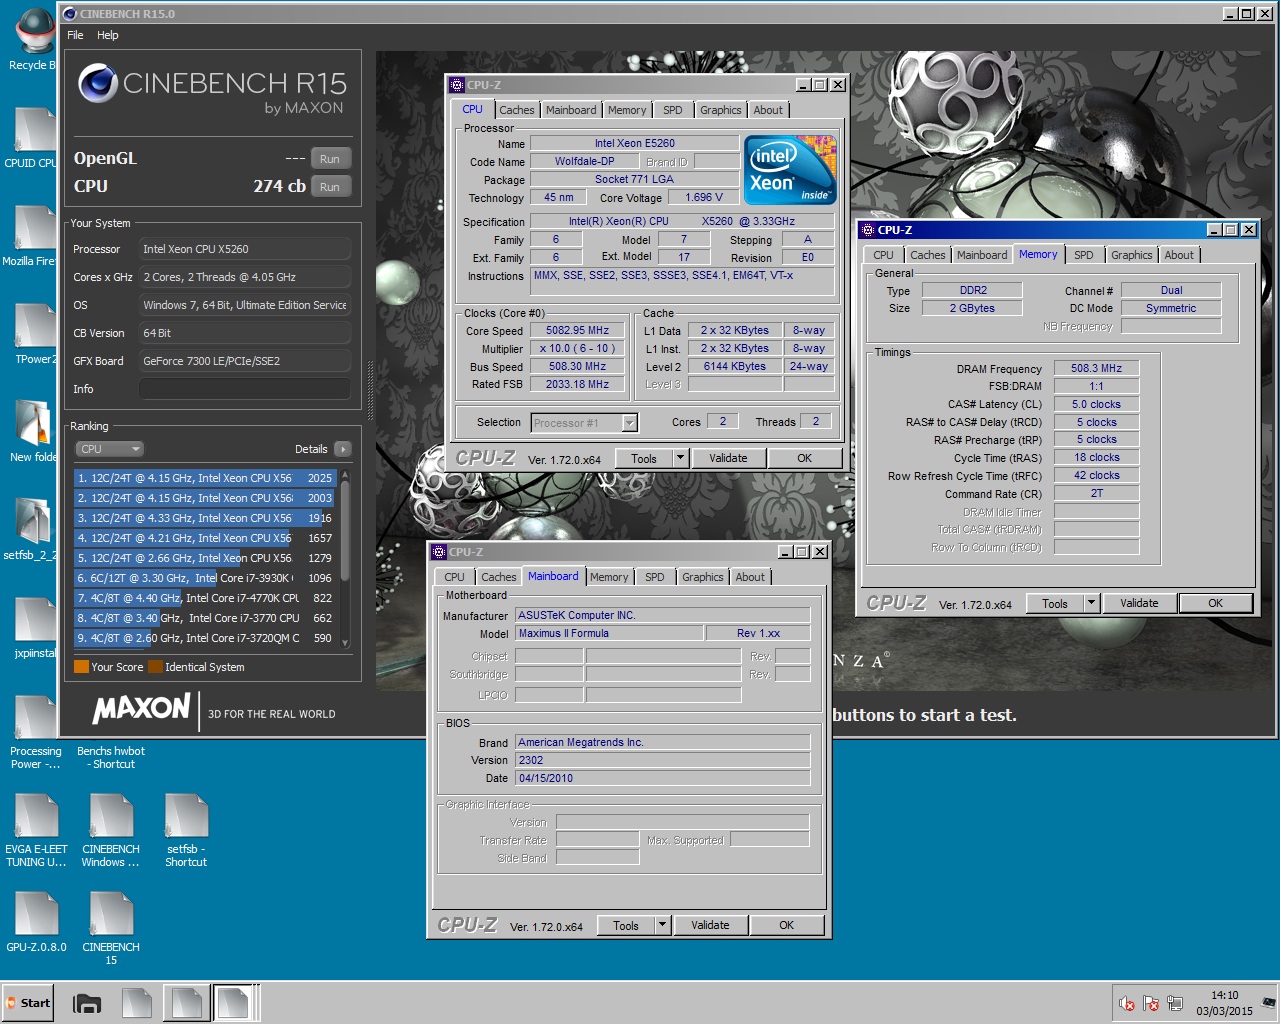Click the Core Speed 5082.95 MHz value
Viewport: 1280px width, 1024px height.
(578, 331)
